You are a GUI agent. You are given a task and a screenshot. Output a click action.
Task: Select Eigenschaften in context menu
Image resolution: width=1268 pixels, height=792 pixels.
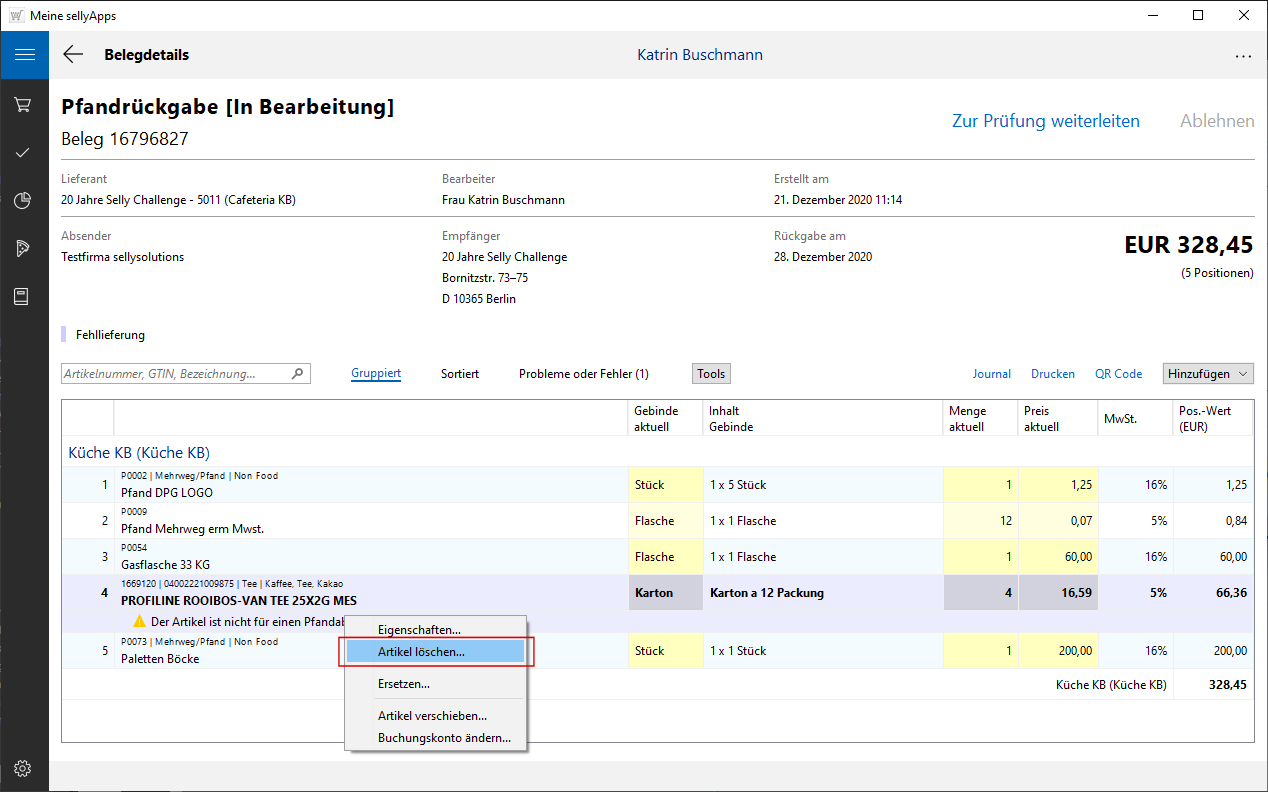(x=419, y=630)
